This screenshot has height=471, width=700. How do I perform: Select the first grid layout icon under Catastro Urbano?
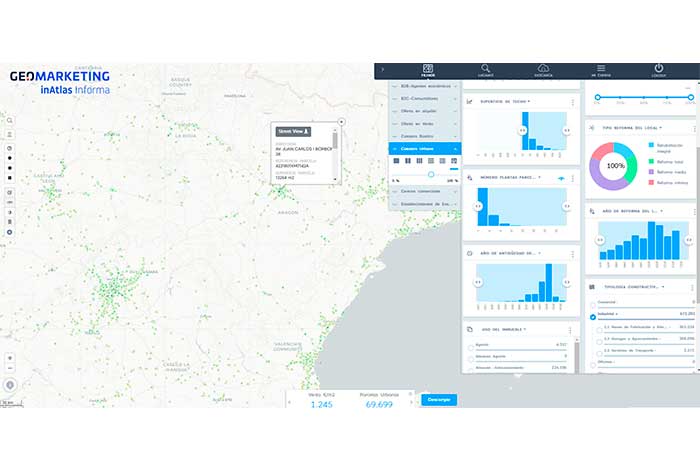tap(396, 161)
